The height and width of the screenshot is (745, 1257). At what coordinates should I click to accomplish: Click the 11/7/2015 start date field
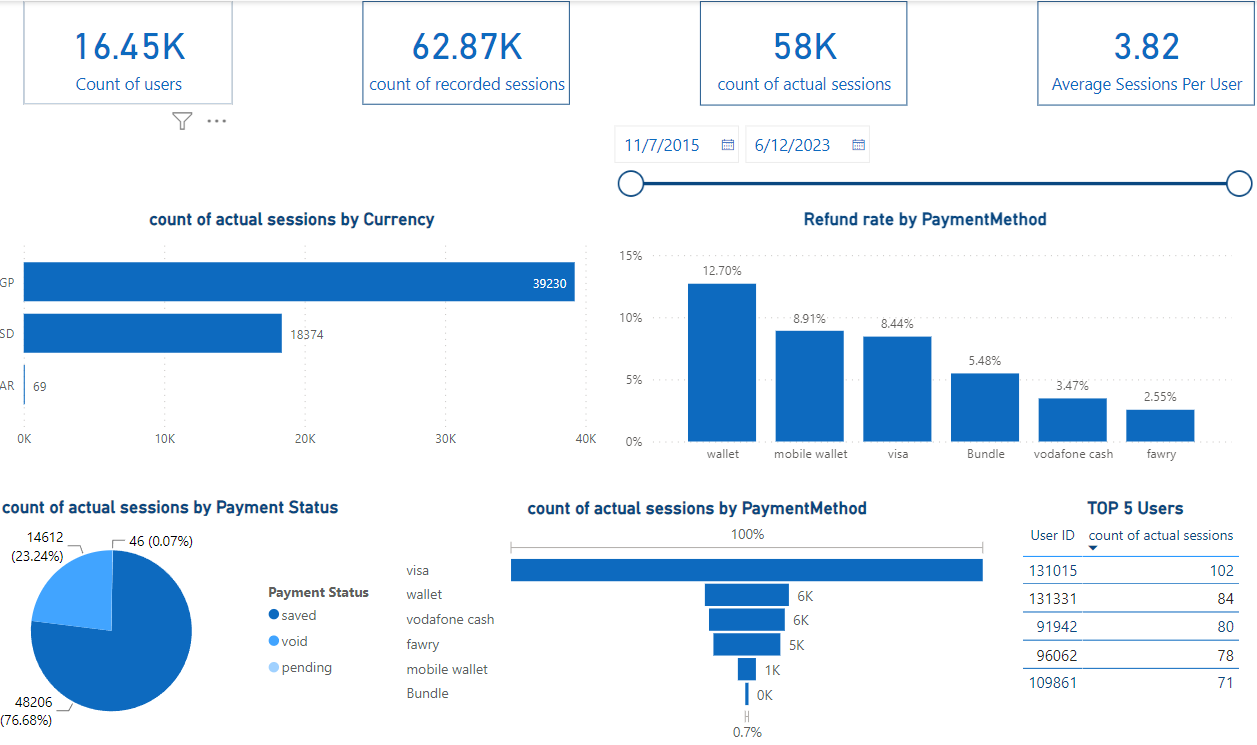[x=662, y=145]
